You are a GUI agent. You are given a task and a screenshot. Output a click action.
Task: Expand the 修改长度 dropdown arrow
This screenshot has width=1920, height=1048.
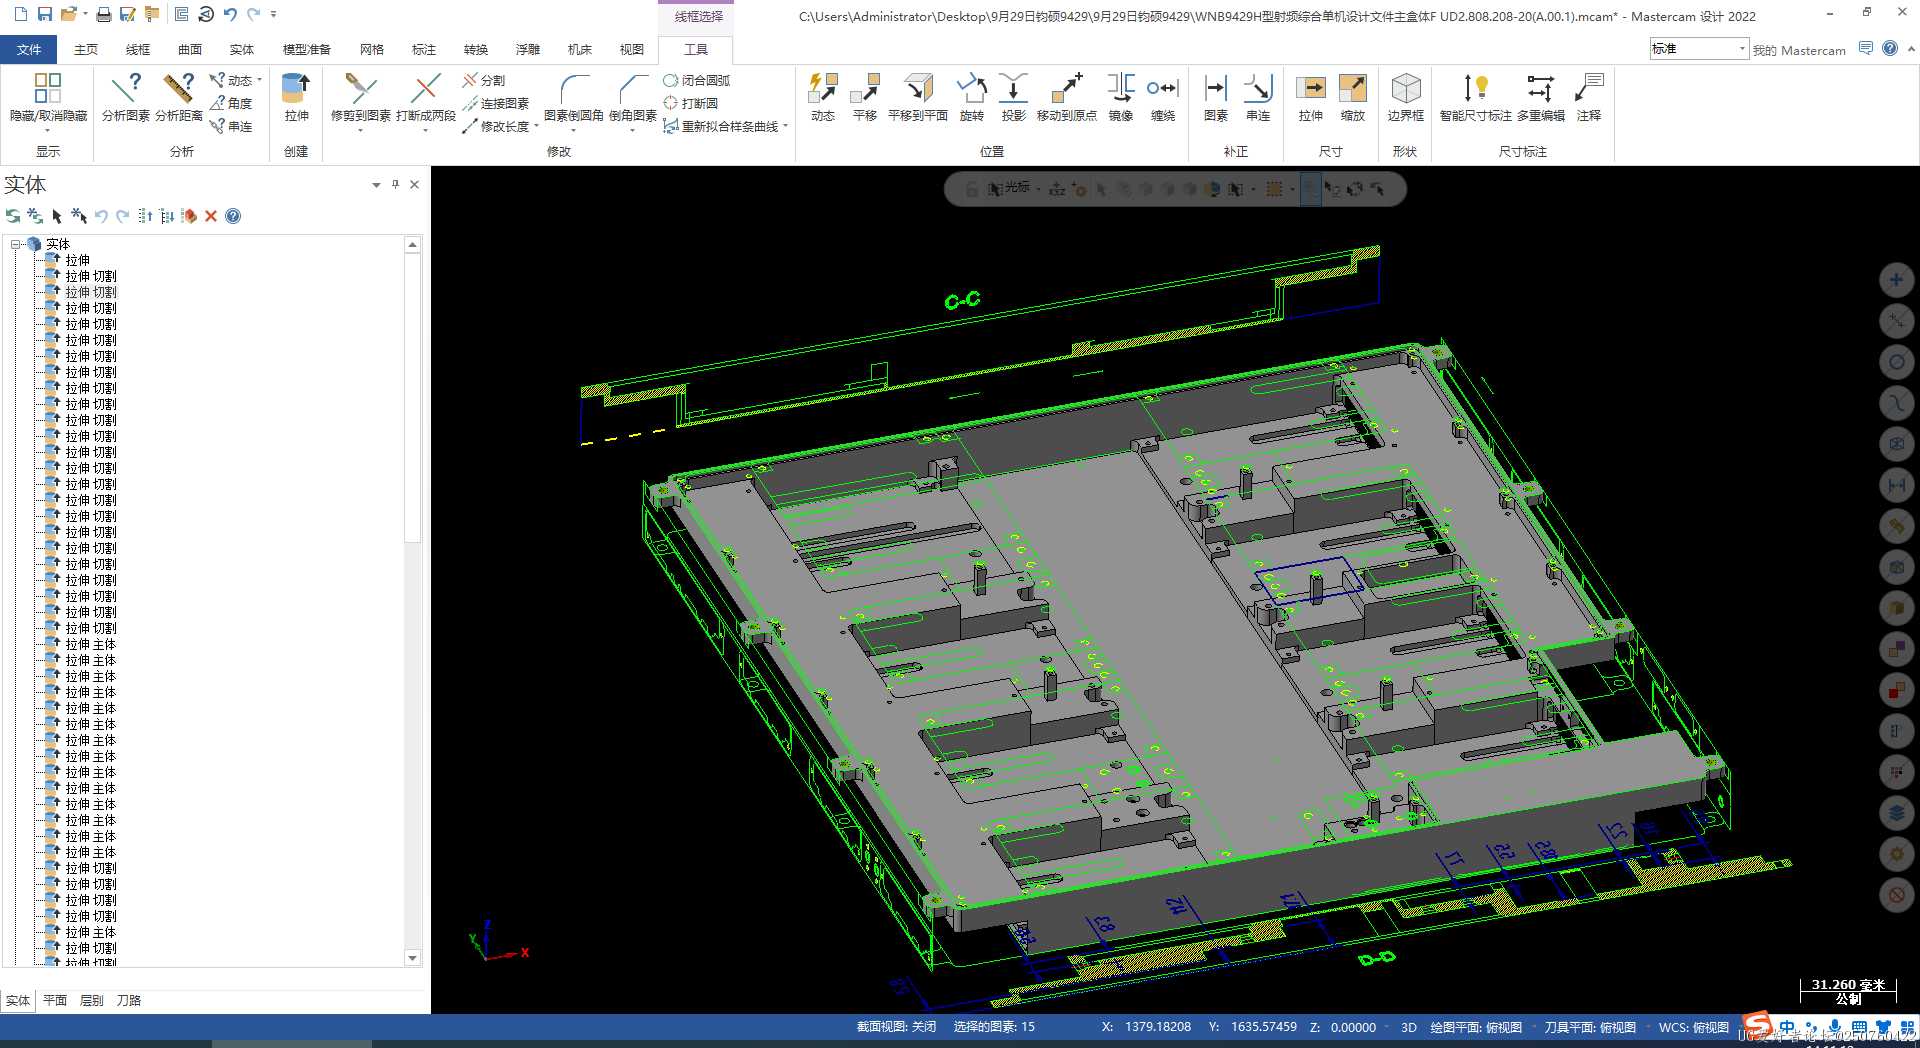click(536, 127)
